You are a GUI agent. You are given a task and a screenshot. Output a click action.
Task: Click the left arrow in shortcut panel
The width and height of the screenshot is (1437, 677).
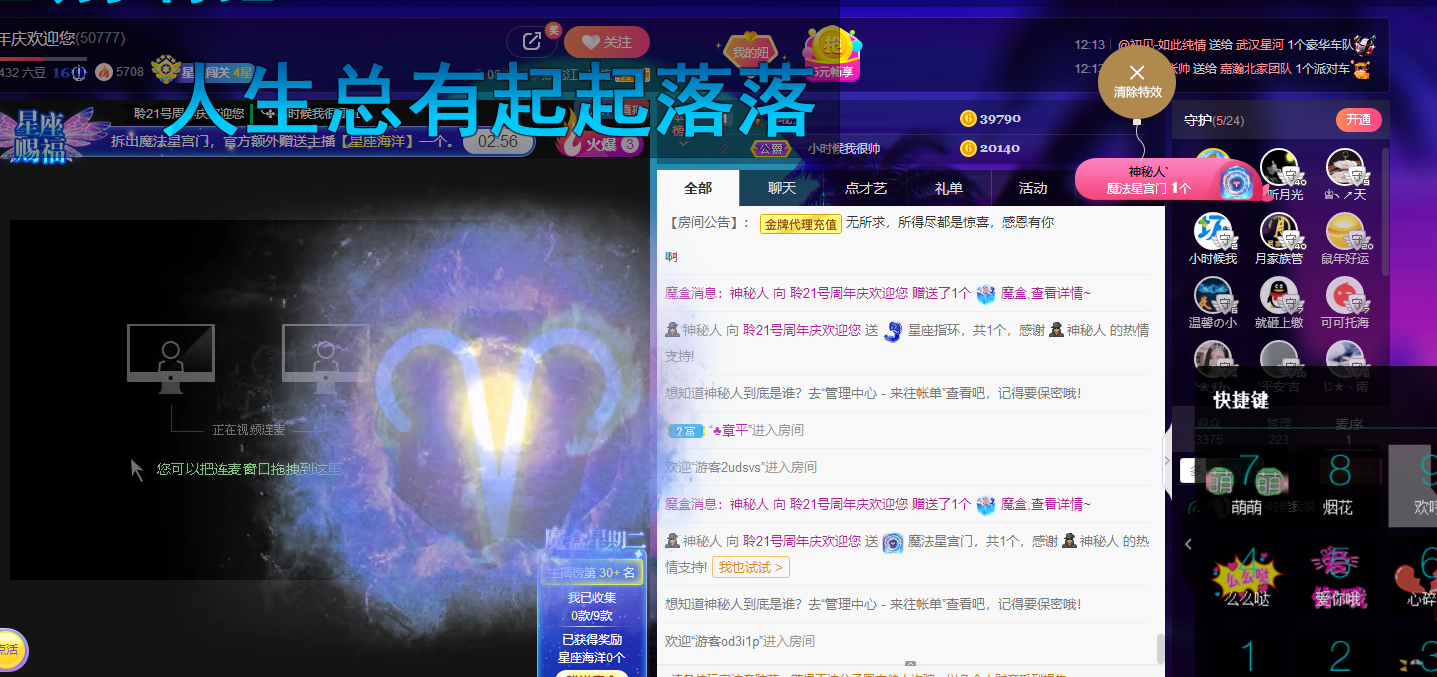point(1189,544)
